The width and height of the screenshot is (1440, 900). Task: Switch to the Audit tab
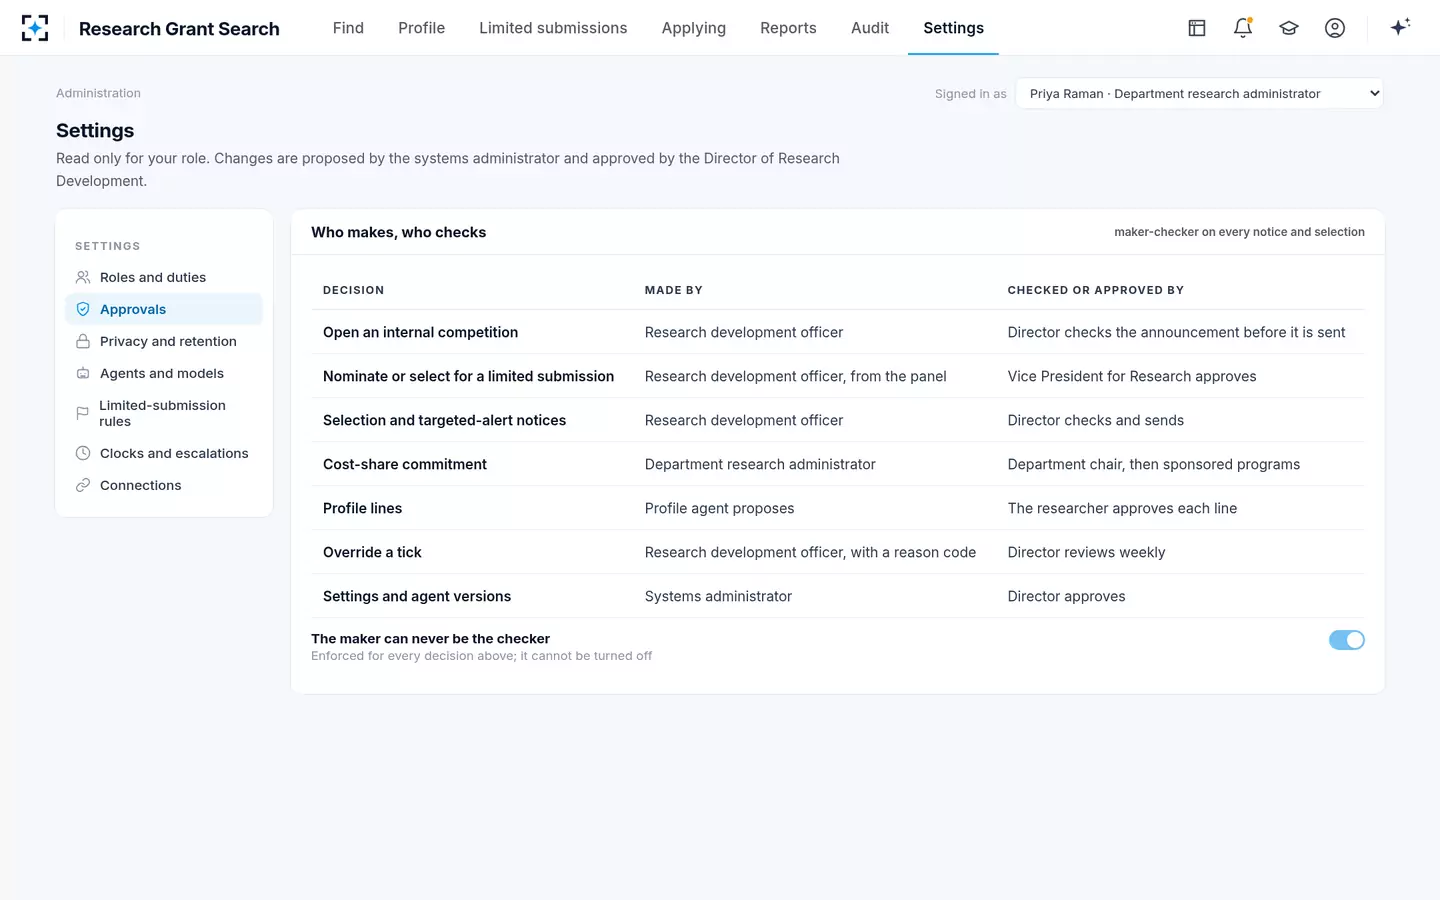click(870, 28)
